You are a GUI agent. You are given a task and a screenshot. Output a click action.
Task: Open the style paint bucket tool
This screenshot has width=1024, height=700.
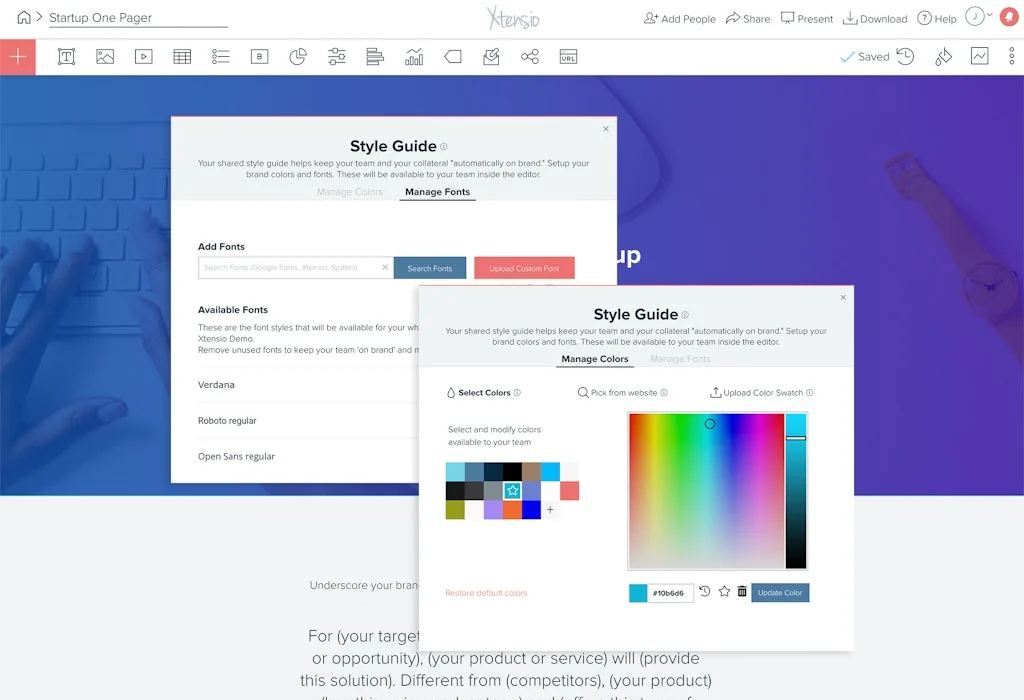(942, 57)
